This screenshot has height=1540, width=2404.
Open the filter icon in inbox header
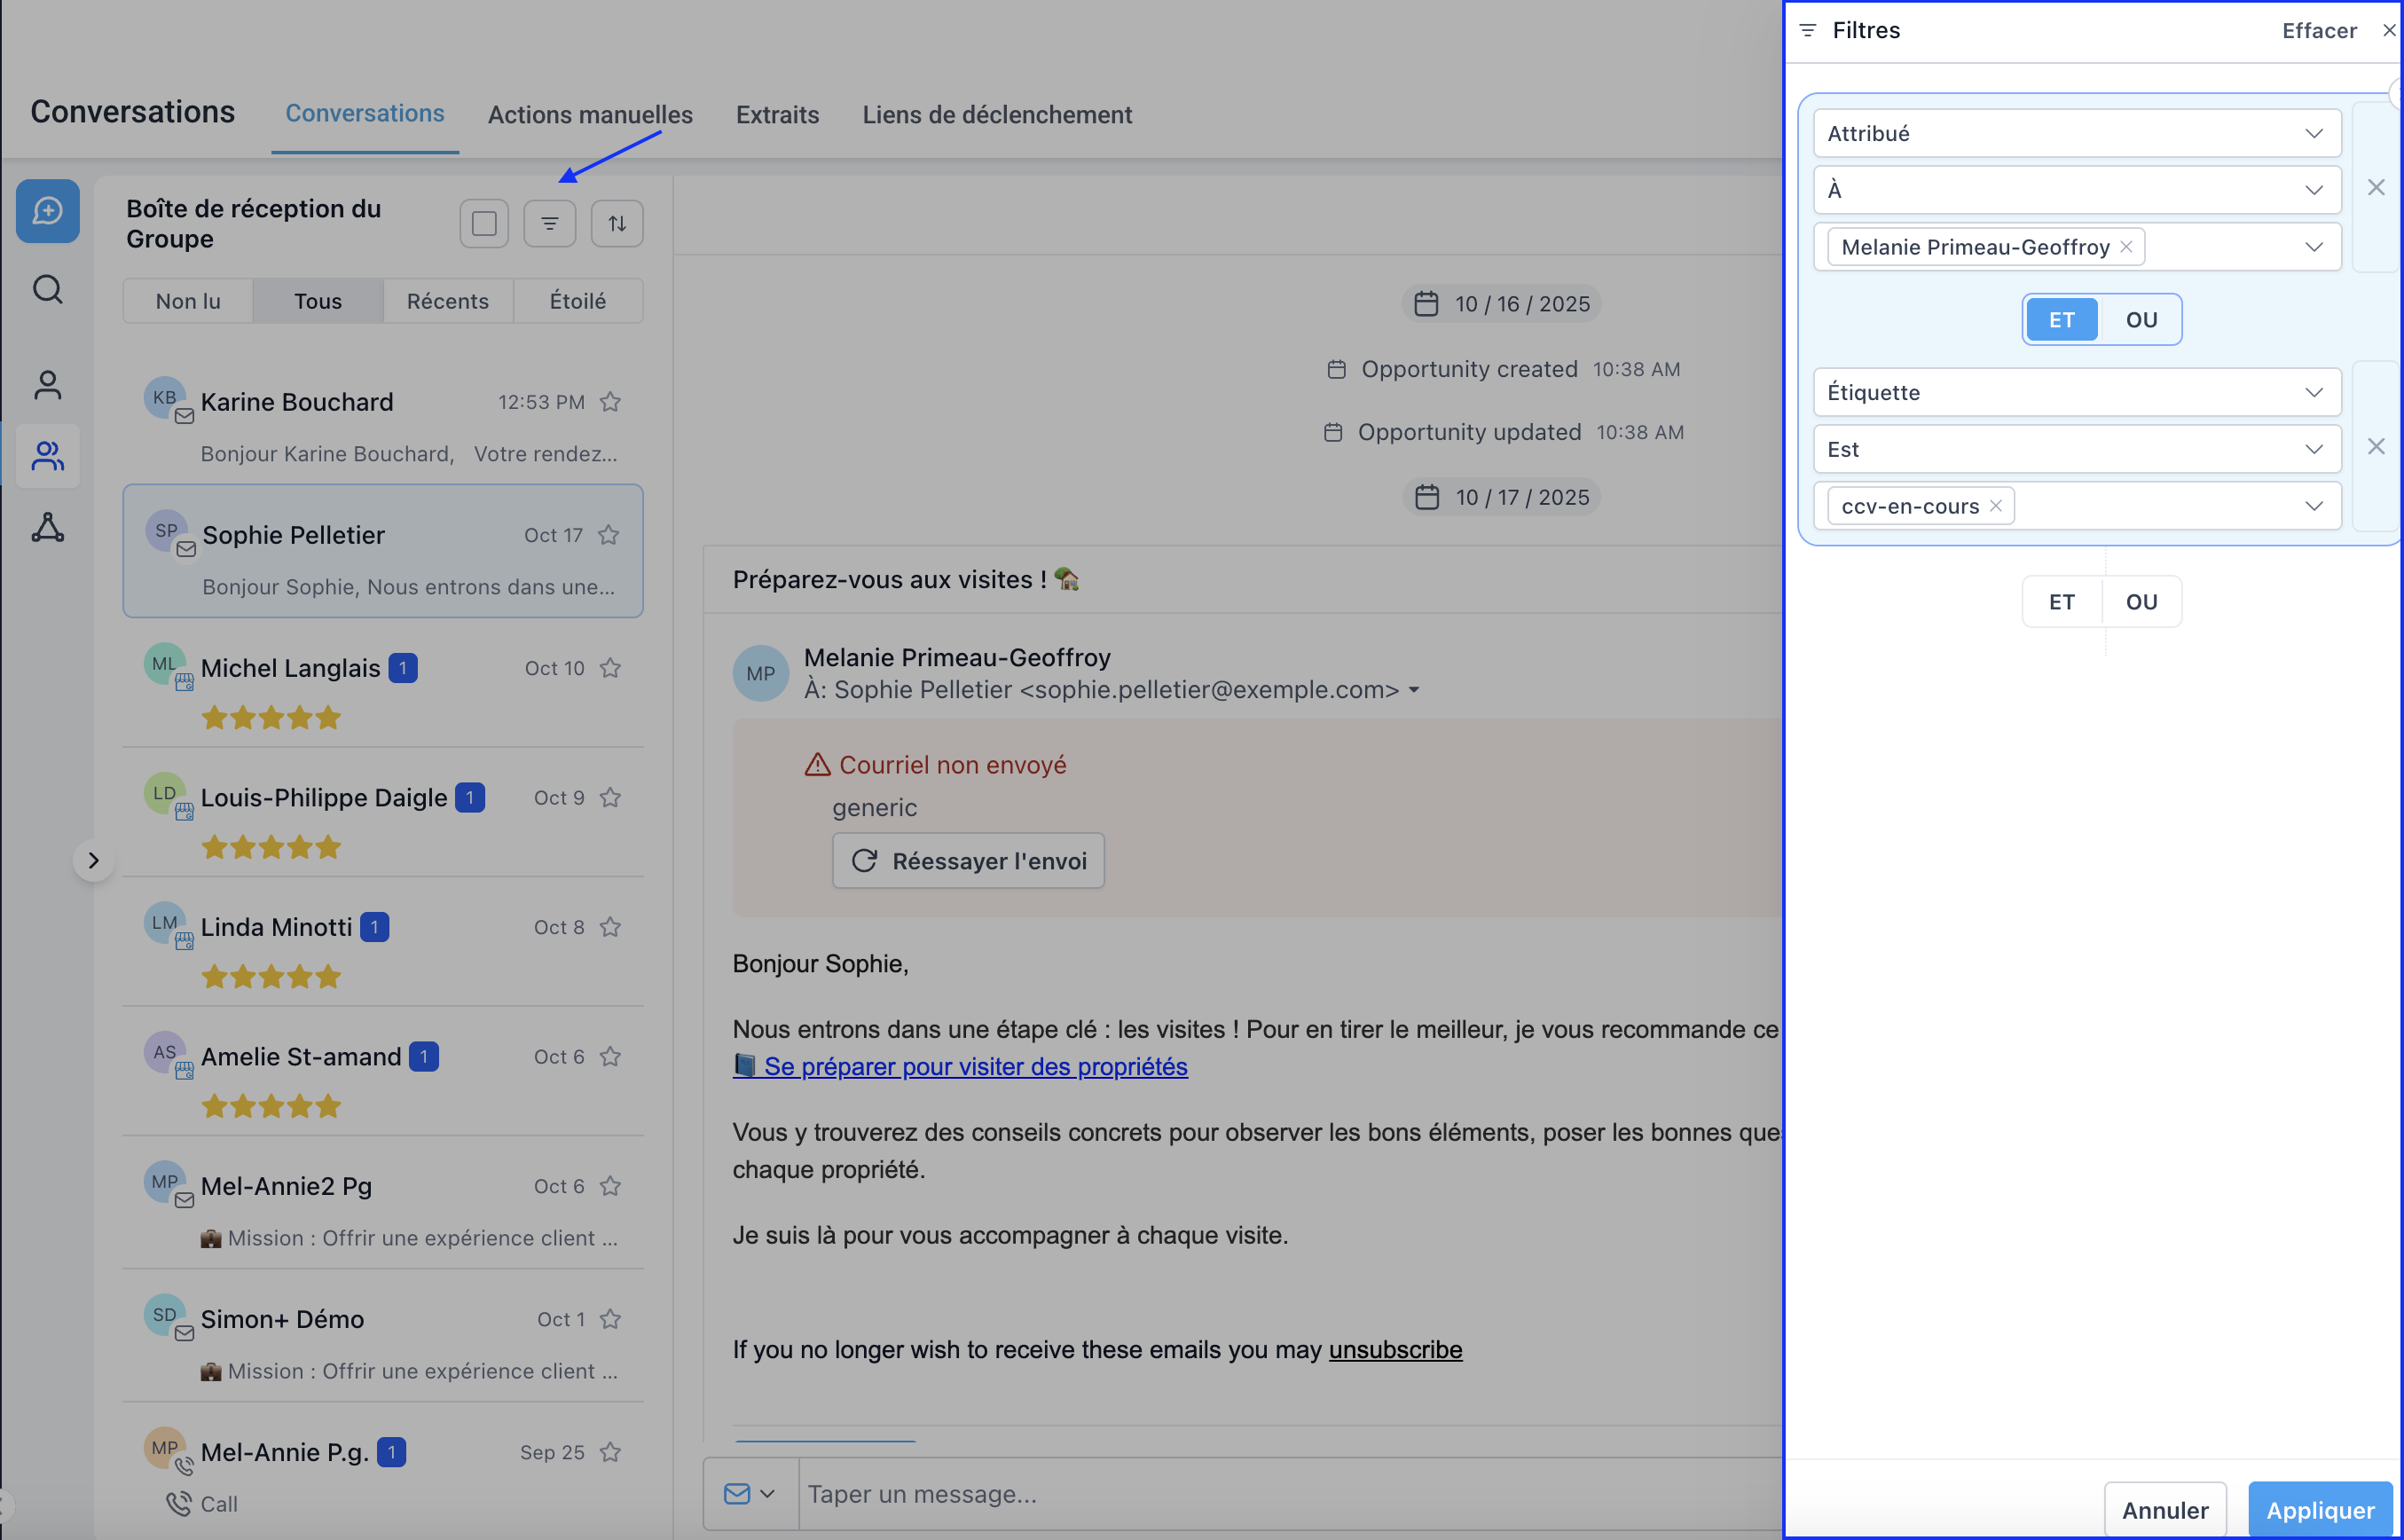coord(549,223)
